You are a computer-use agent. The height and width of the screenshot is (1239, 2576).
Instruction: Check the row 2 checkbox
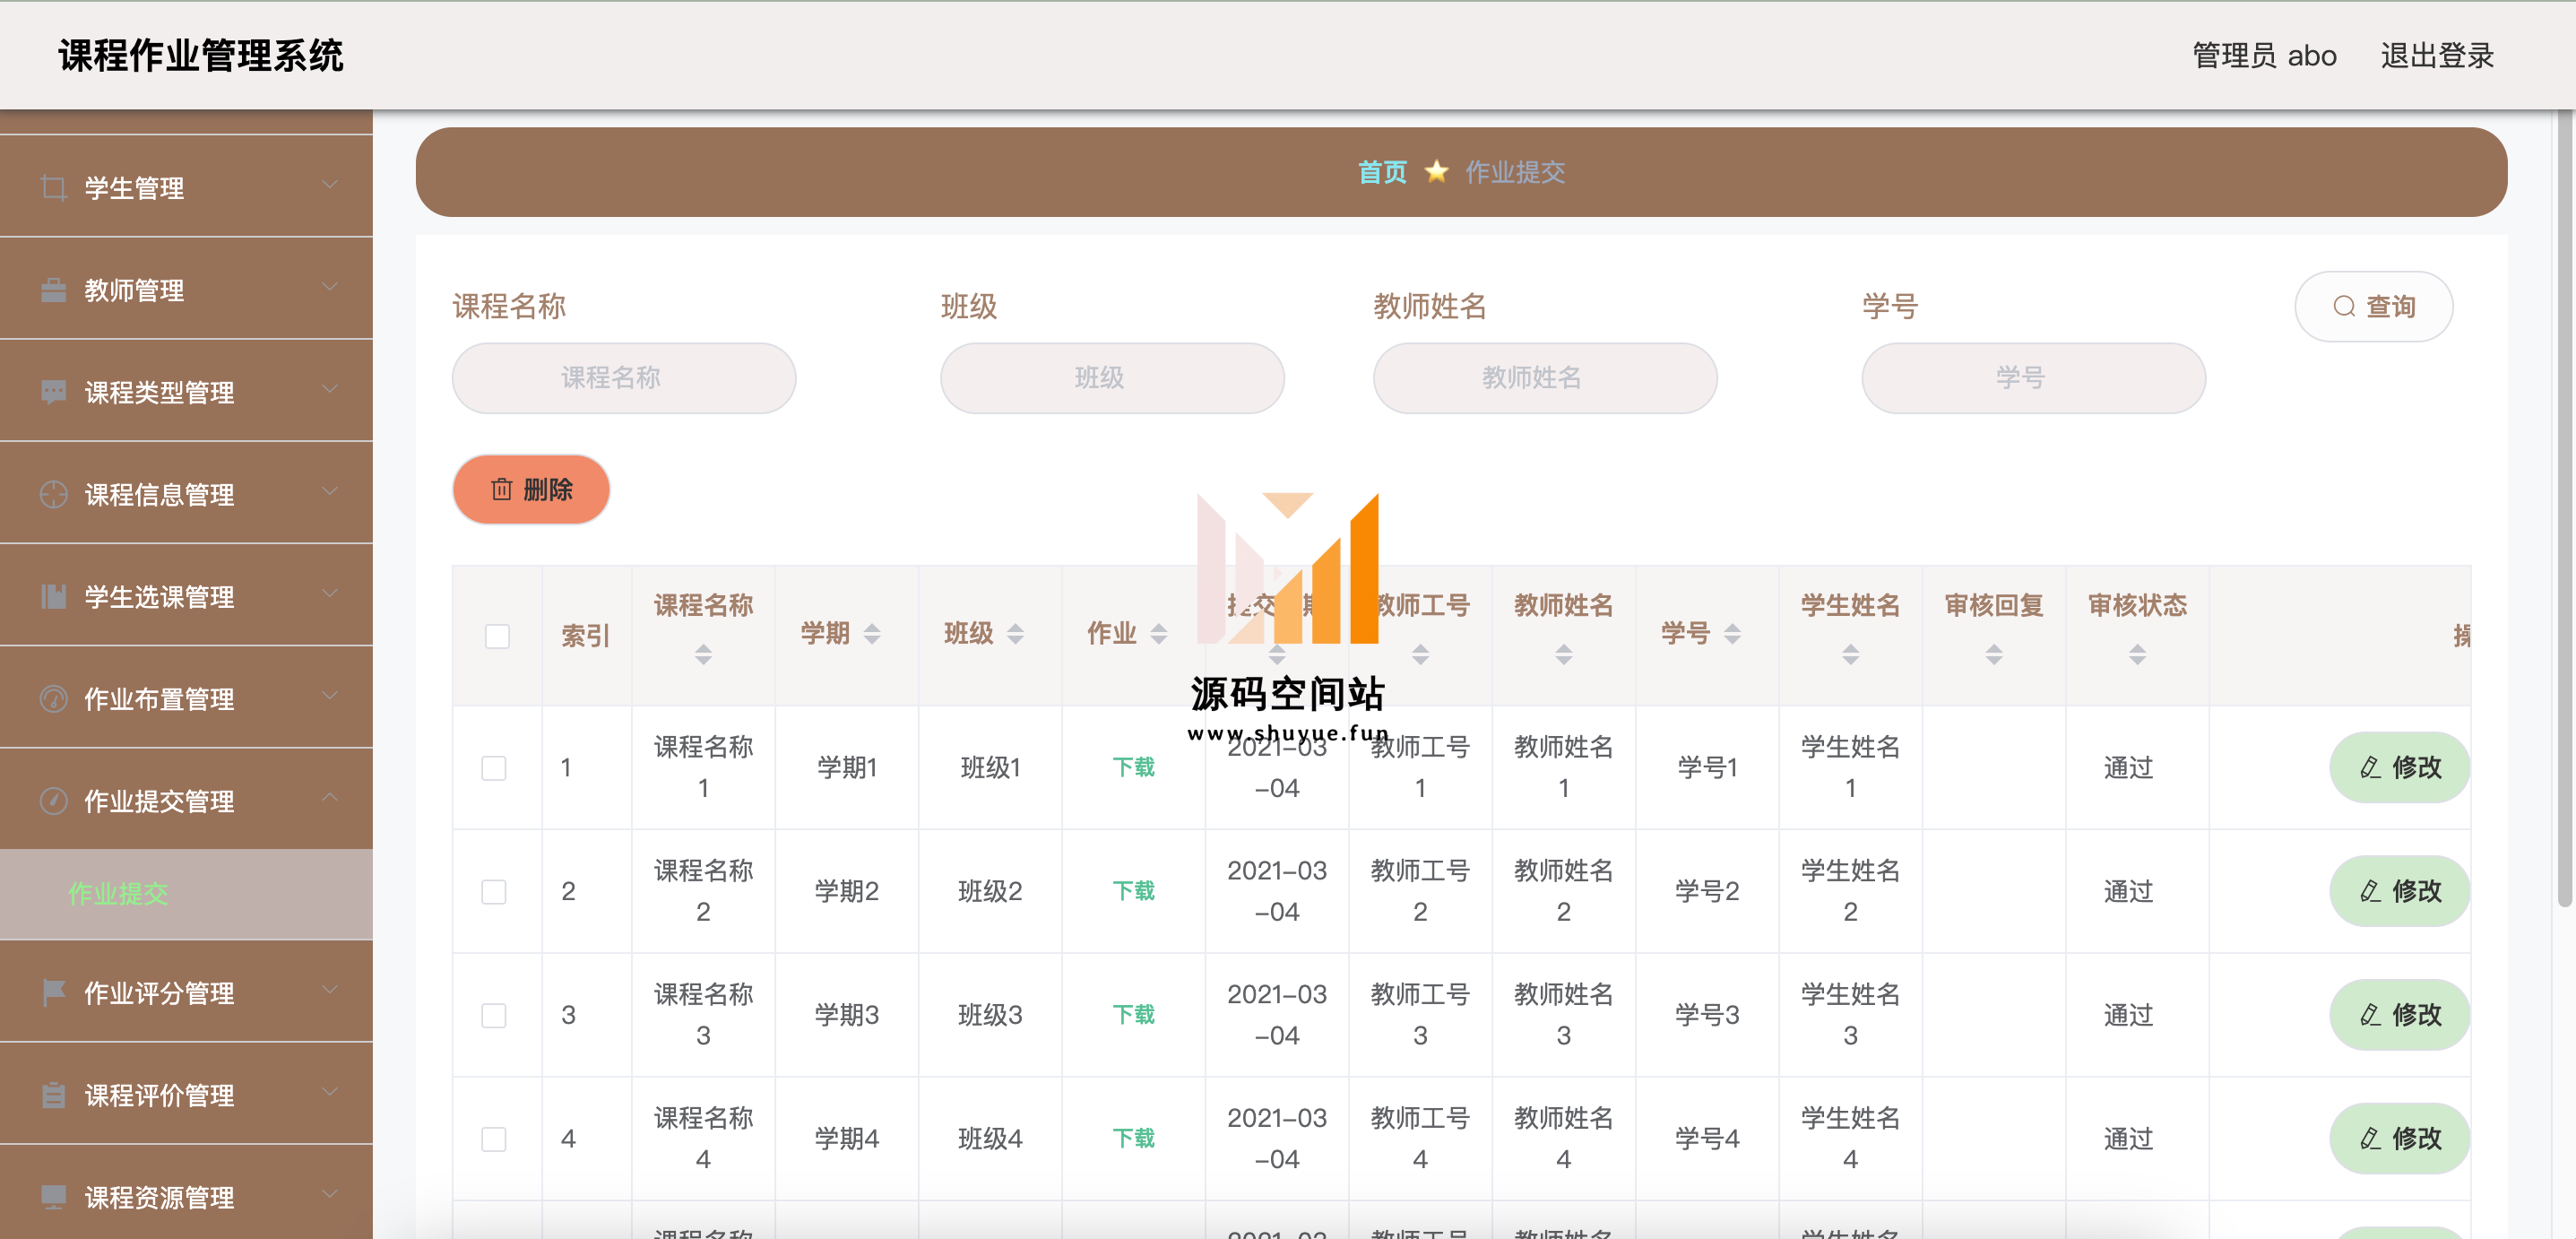coord(494,891)
